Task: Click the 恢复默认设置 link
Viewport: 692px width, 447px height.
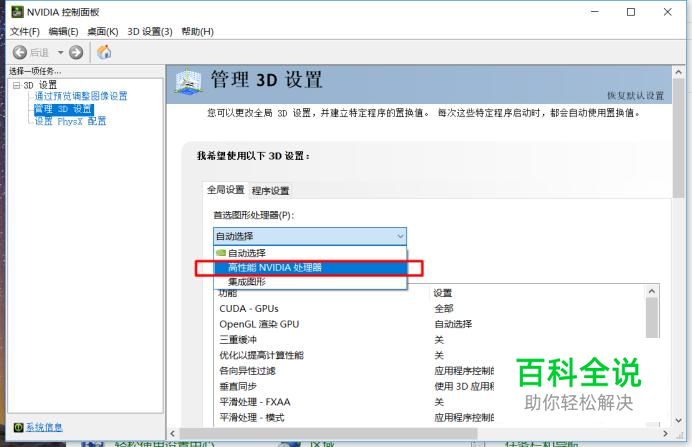Action: pos(635,96)
